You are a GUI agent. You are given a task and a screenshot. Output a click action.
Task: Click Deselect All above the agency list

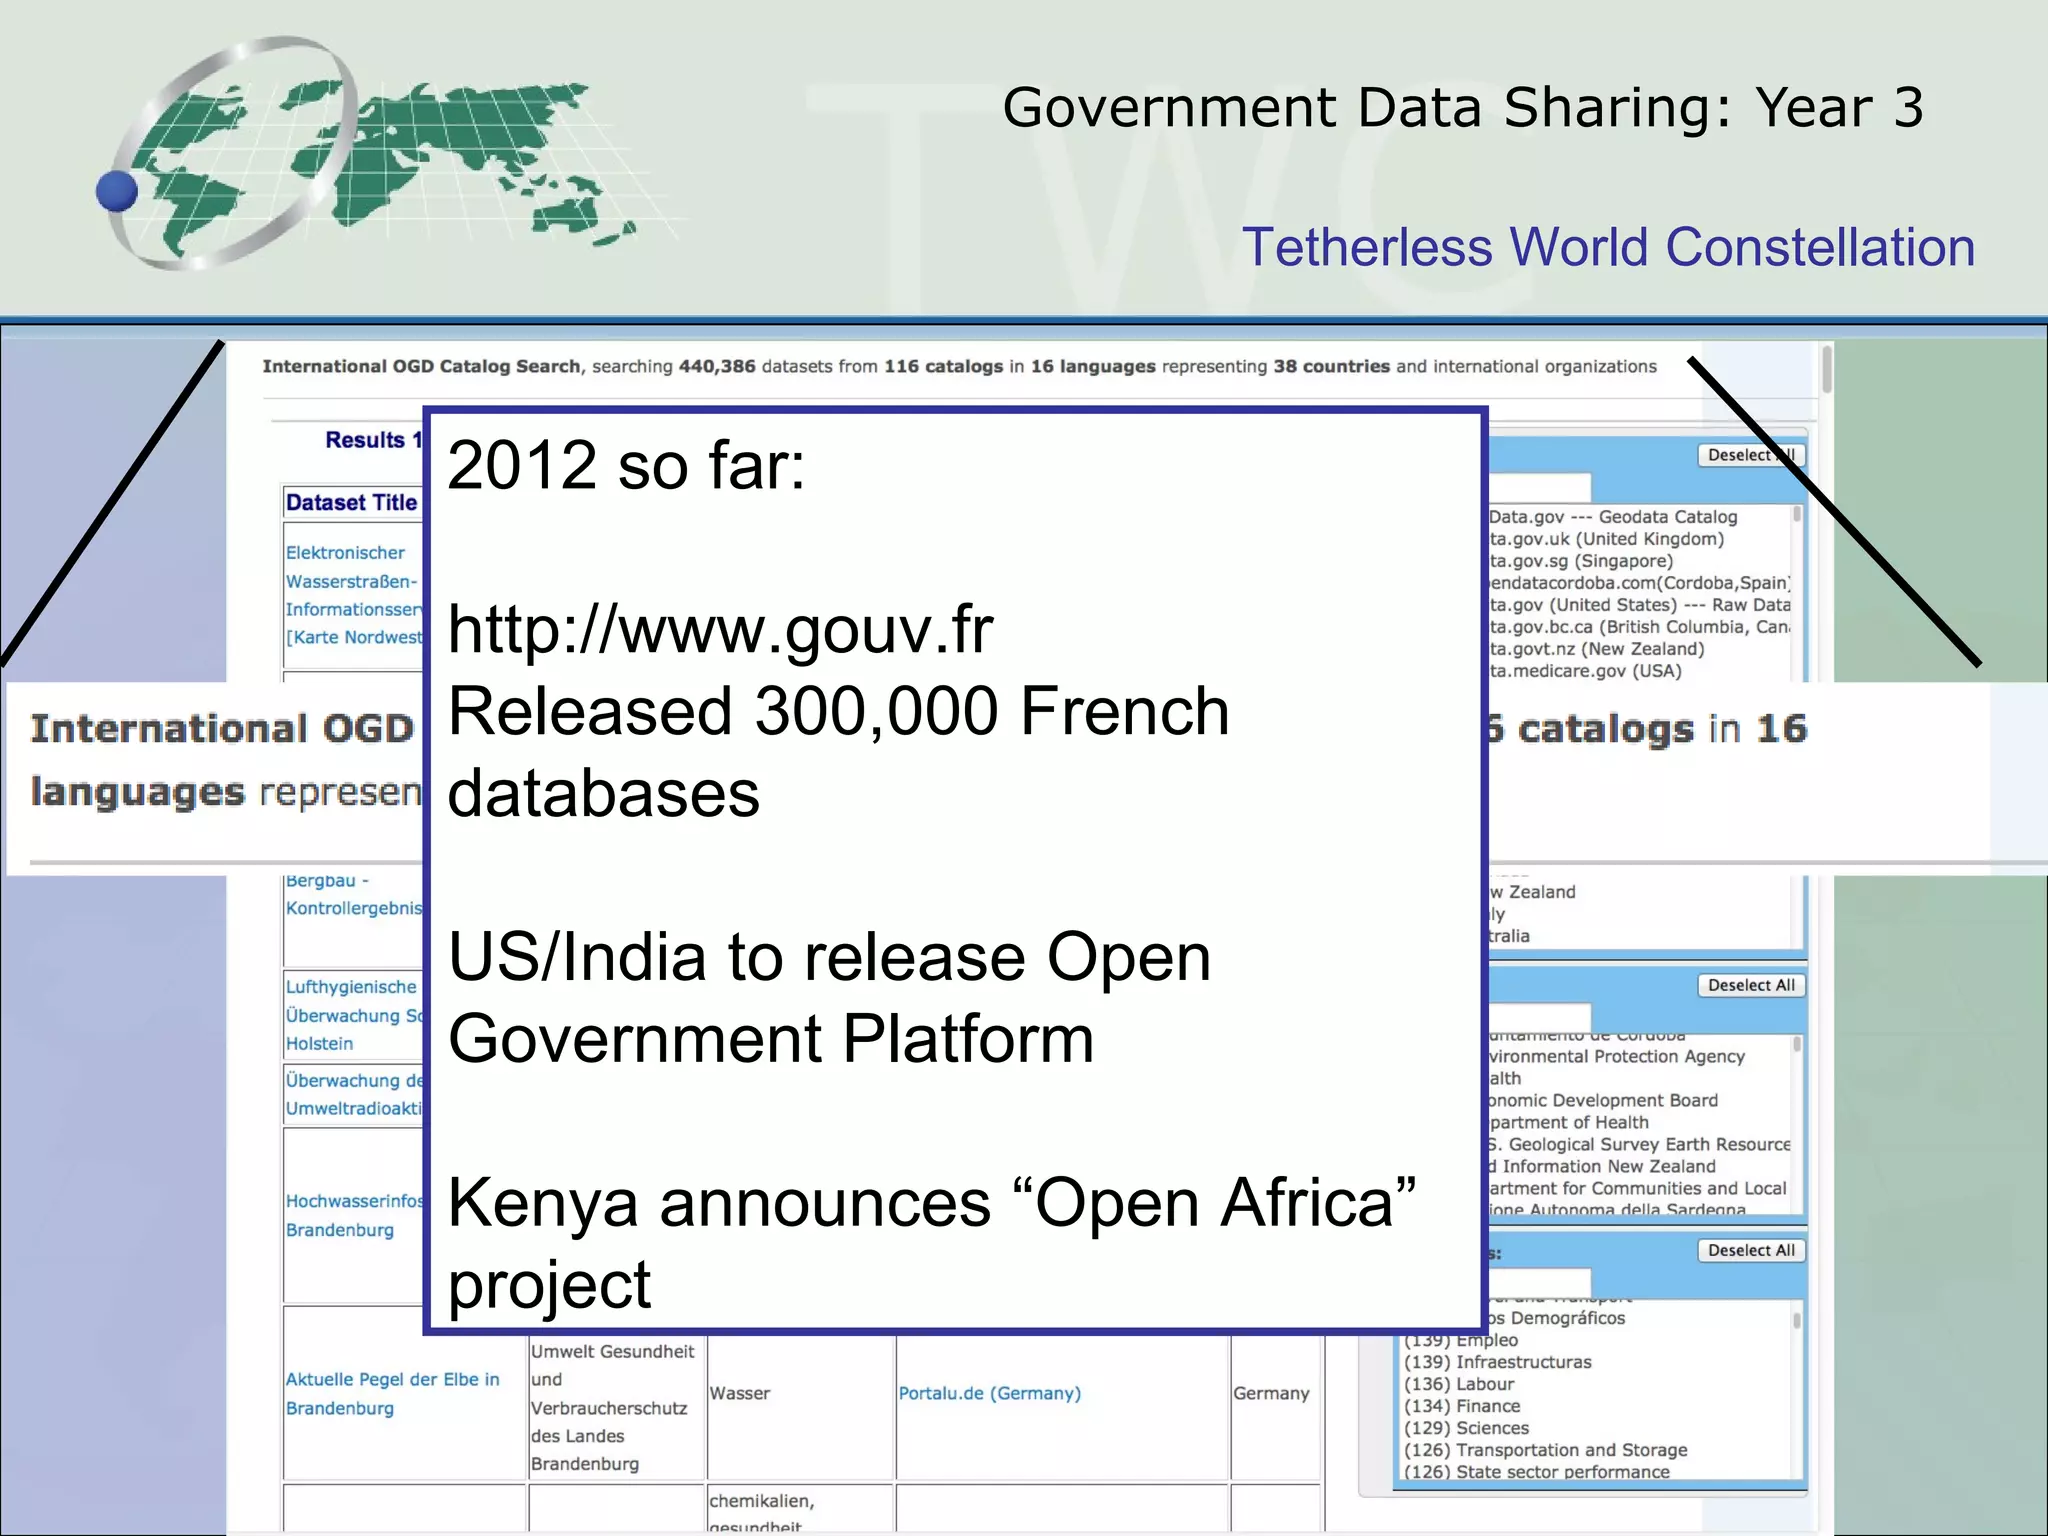[1751, 985]
